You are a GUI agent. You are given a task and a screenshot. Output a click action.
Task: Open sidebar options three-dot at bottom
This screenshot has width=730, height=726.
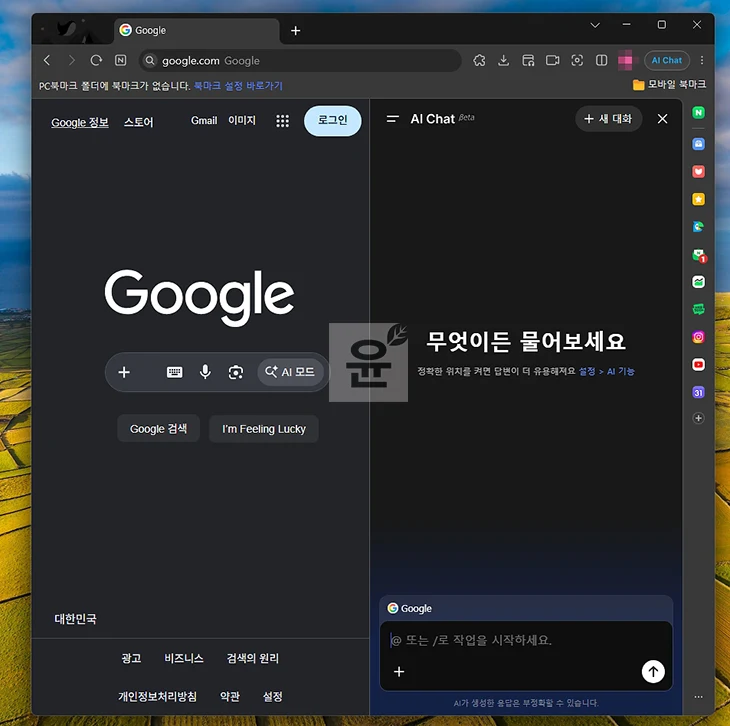pyautogui.click(x=698, y=697)
